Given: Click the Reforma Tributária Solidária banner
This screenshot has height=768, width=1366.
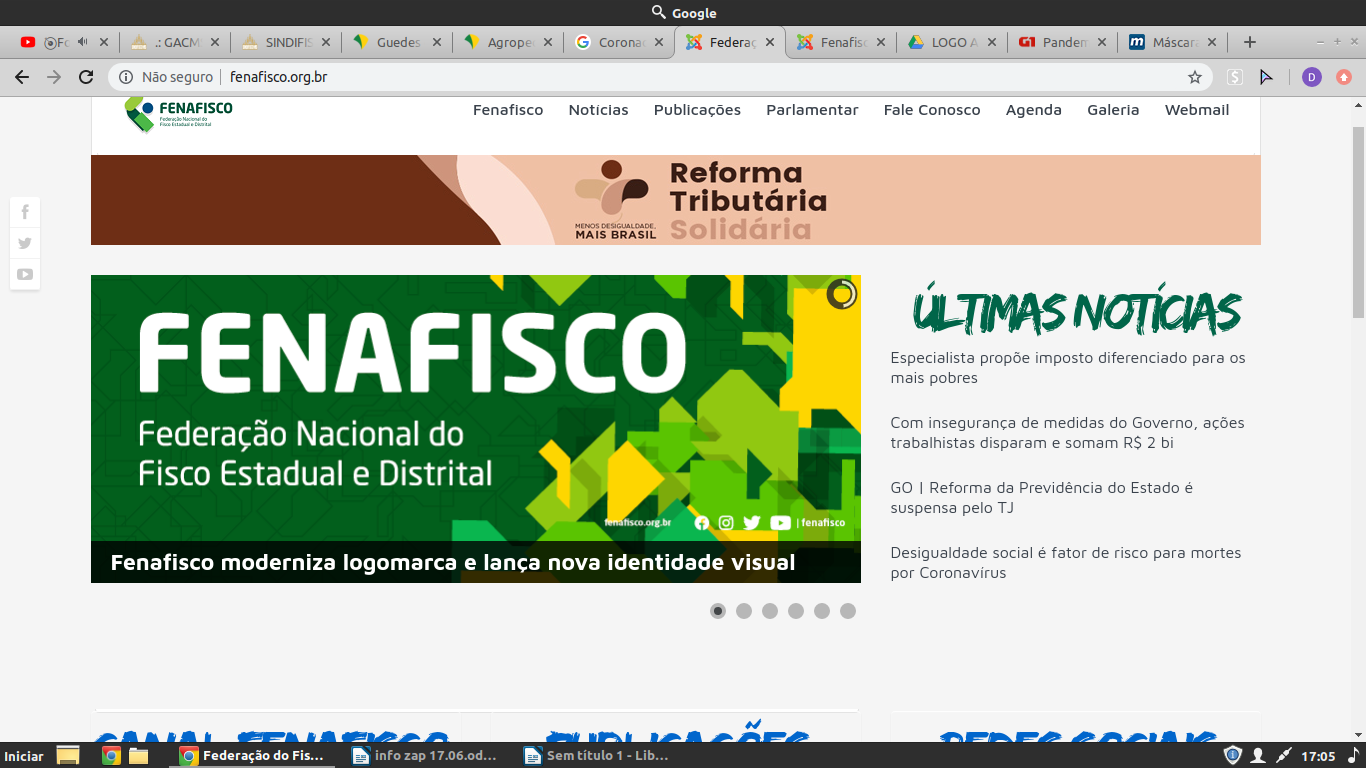Looking at the screenshot, I should pos(676,200).
